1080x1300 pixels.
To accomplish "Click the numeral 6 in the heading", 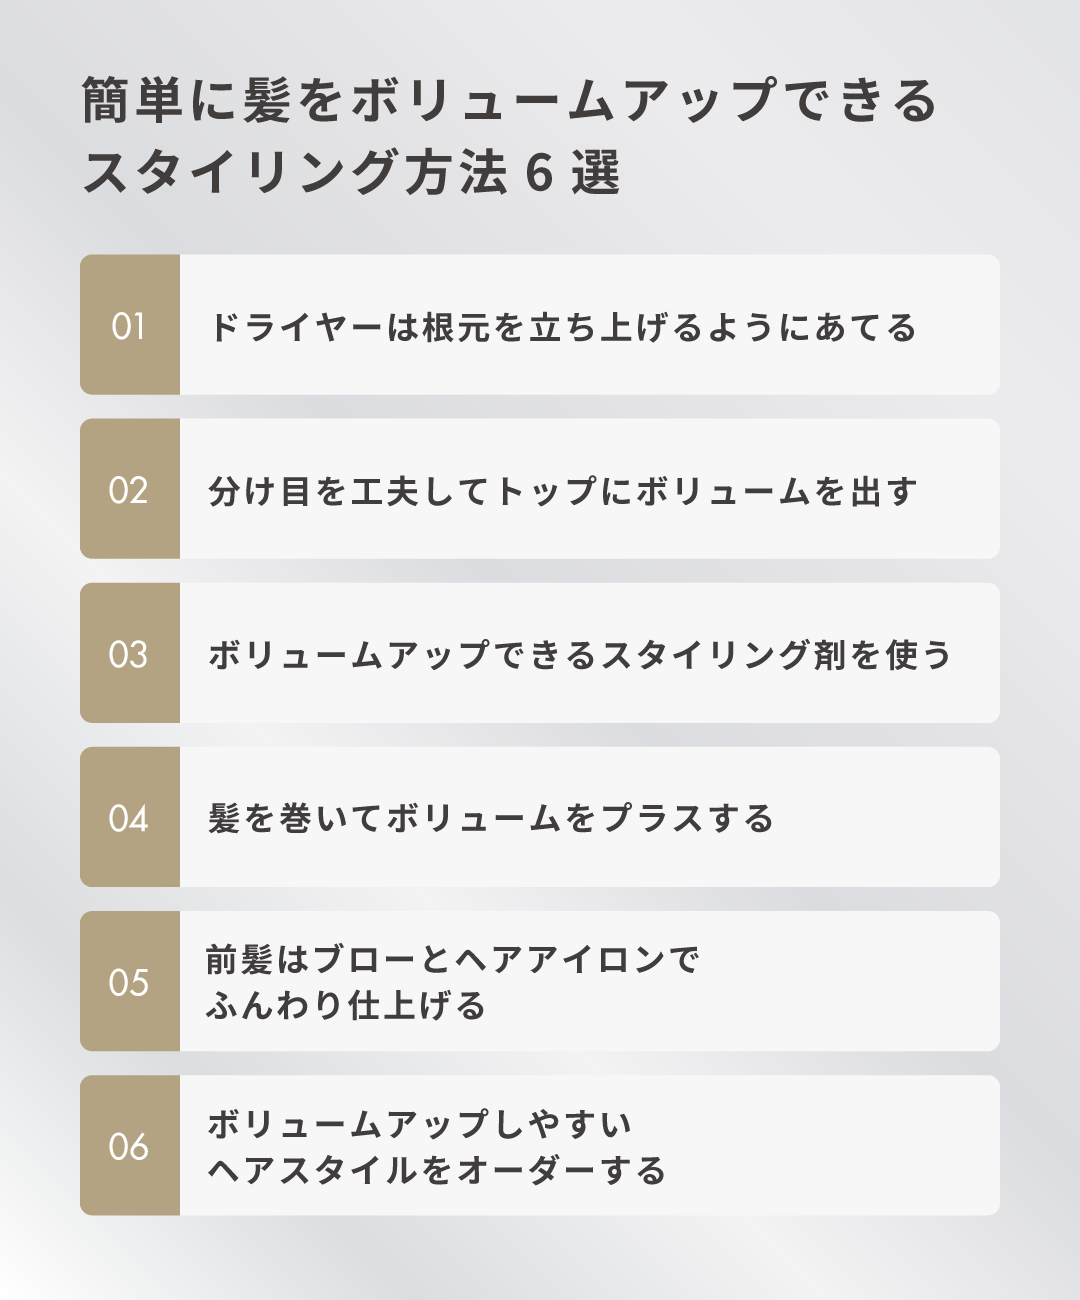I will (539, 174).
